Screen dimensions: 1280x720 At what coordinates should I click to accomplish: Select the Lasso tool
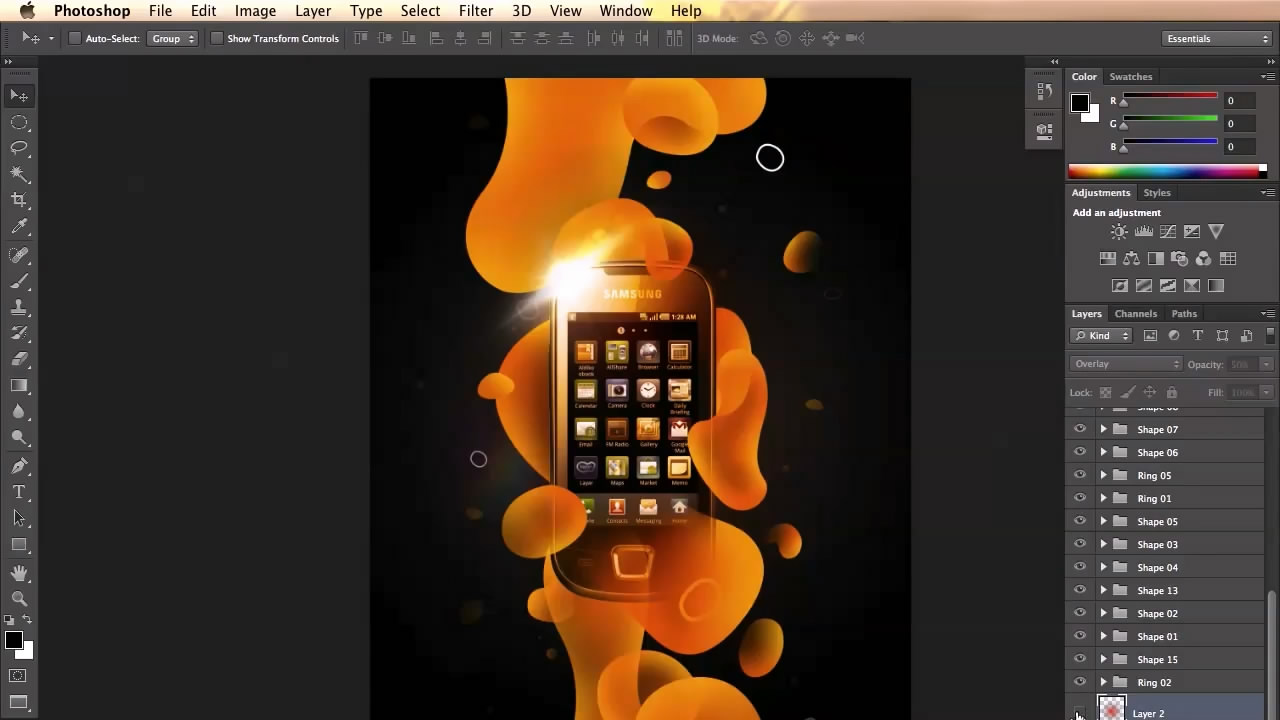point(19,148)
